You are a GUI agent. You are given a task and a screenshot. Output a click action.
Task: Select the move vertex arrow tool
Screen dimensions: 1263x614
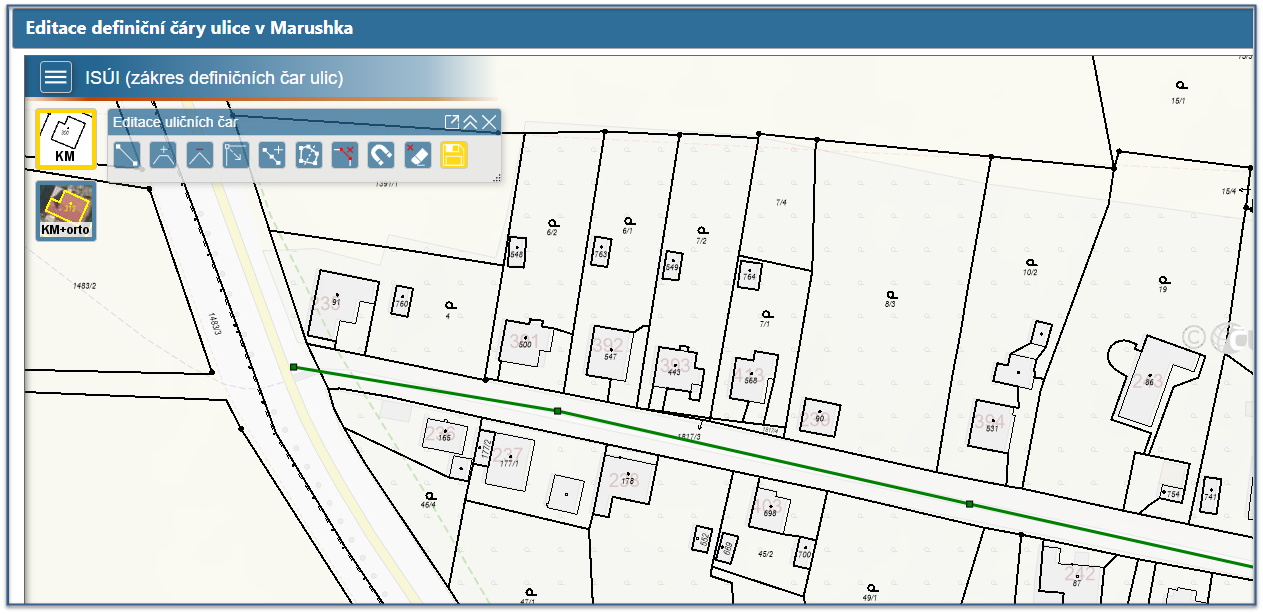tap(236, 155)
